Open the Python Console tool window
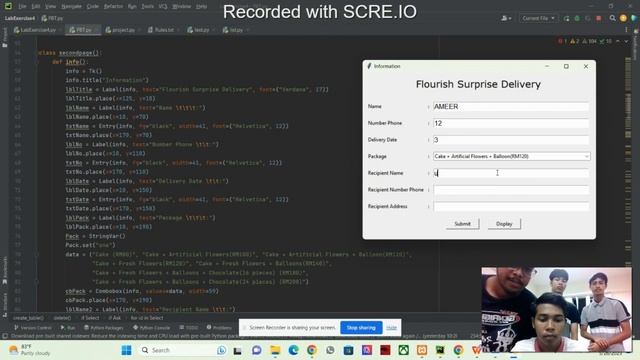Screen dimensions: 640x360 151,327
